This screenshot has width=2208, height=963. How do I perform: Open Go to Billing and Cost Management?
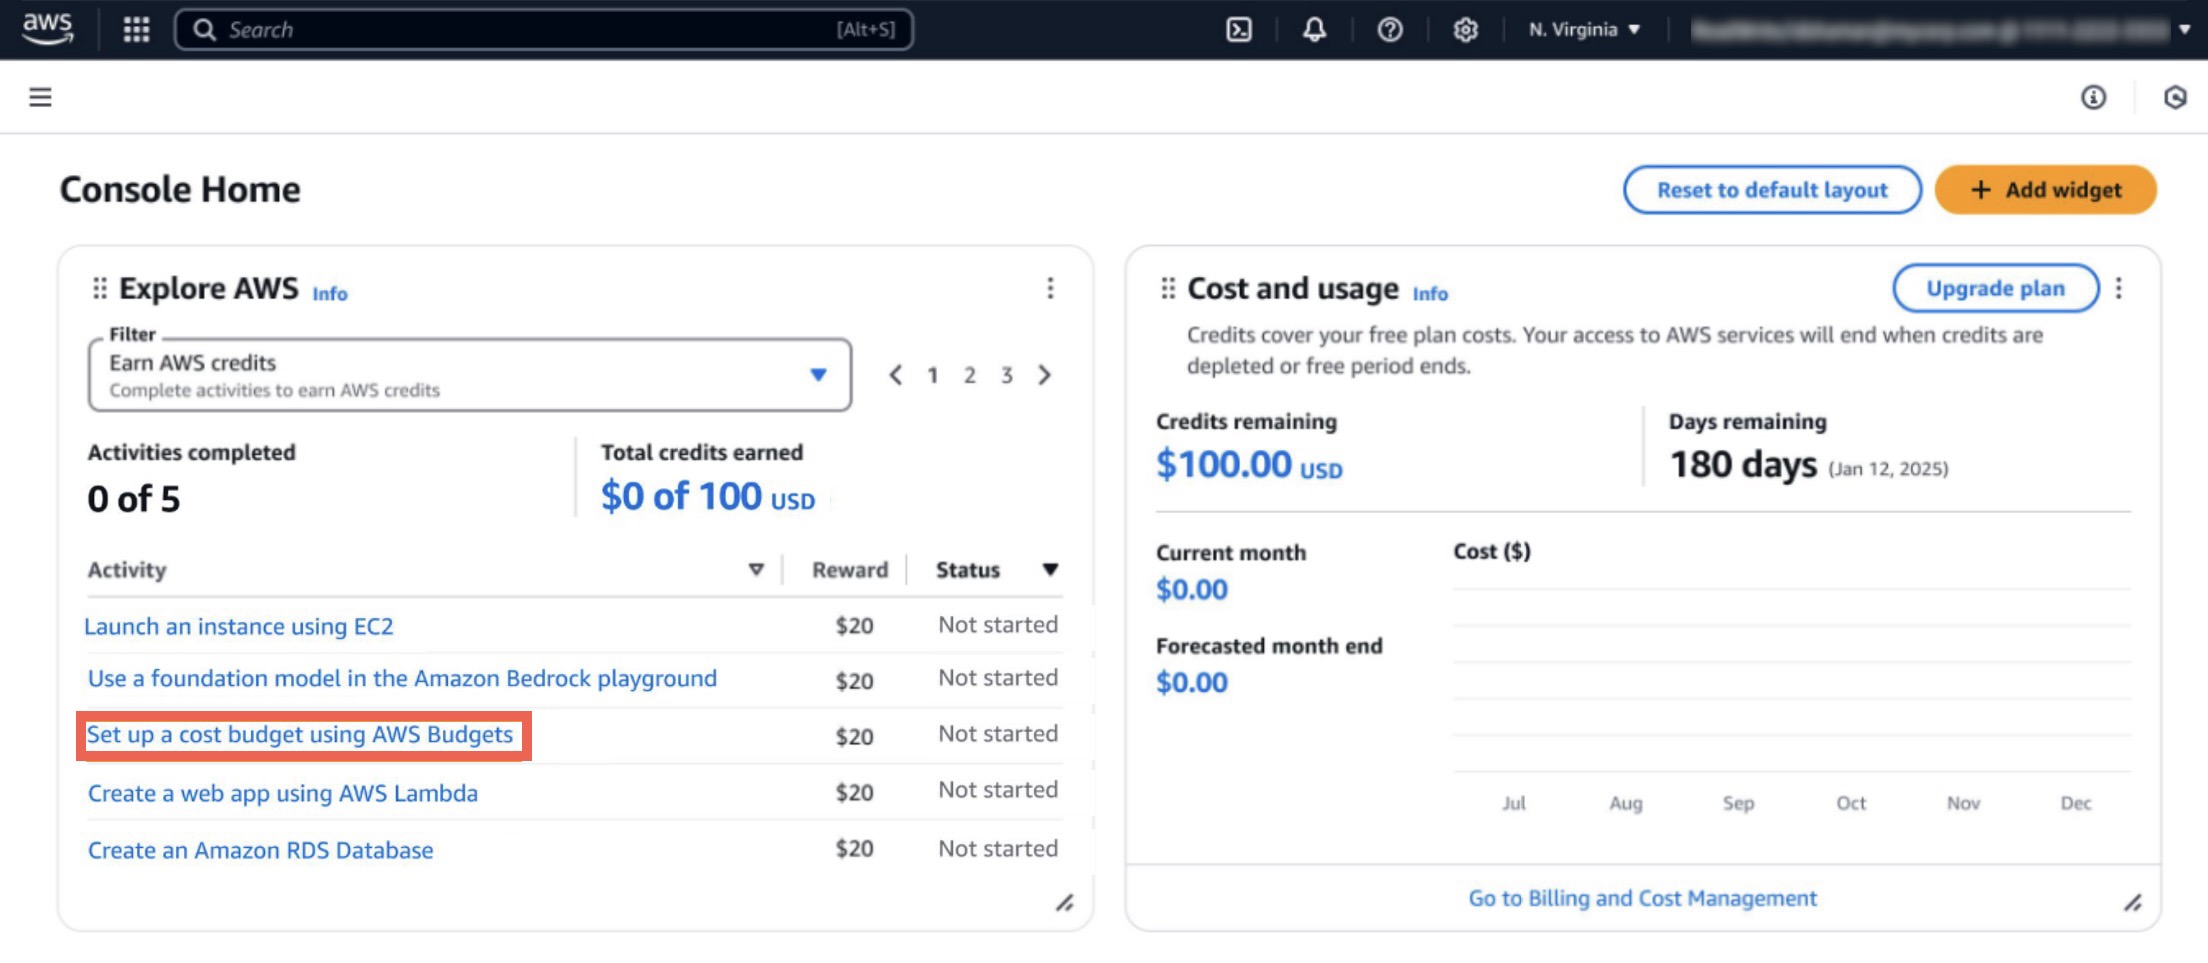[1642, 898]
